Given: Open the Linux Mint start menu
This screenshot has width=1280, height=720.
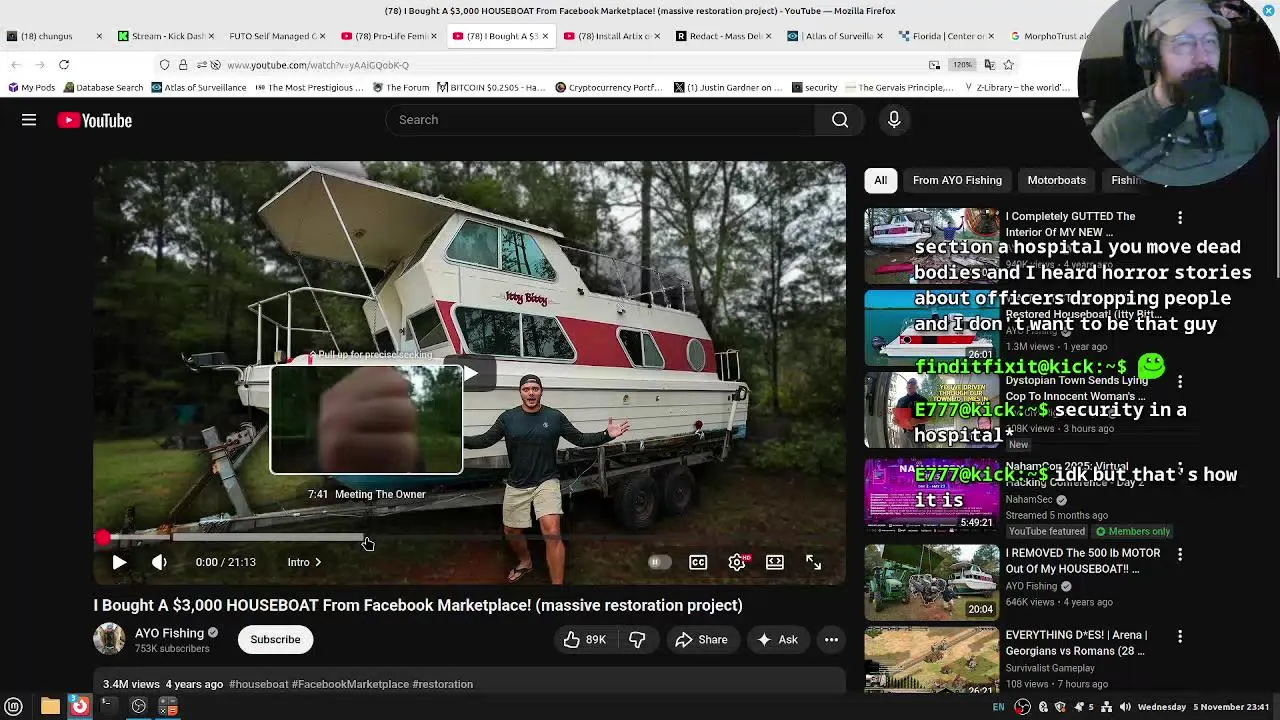Looking at the screenshot, I should 14,707.
